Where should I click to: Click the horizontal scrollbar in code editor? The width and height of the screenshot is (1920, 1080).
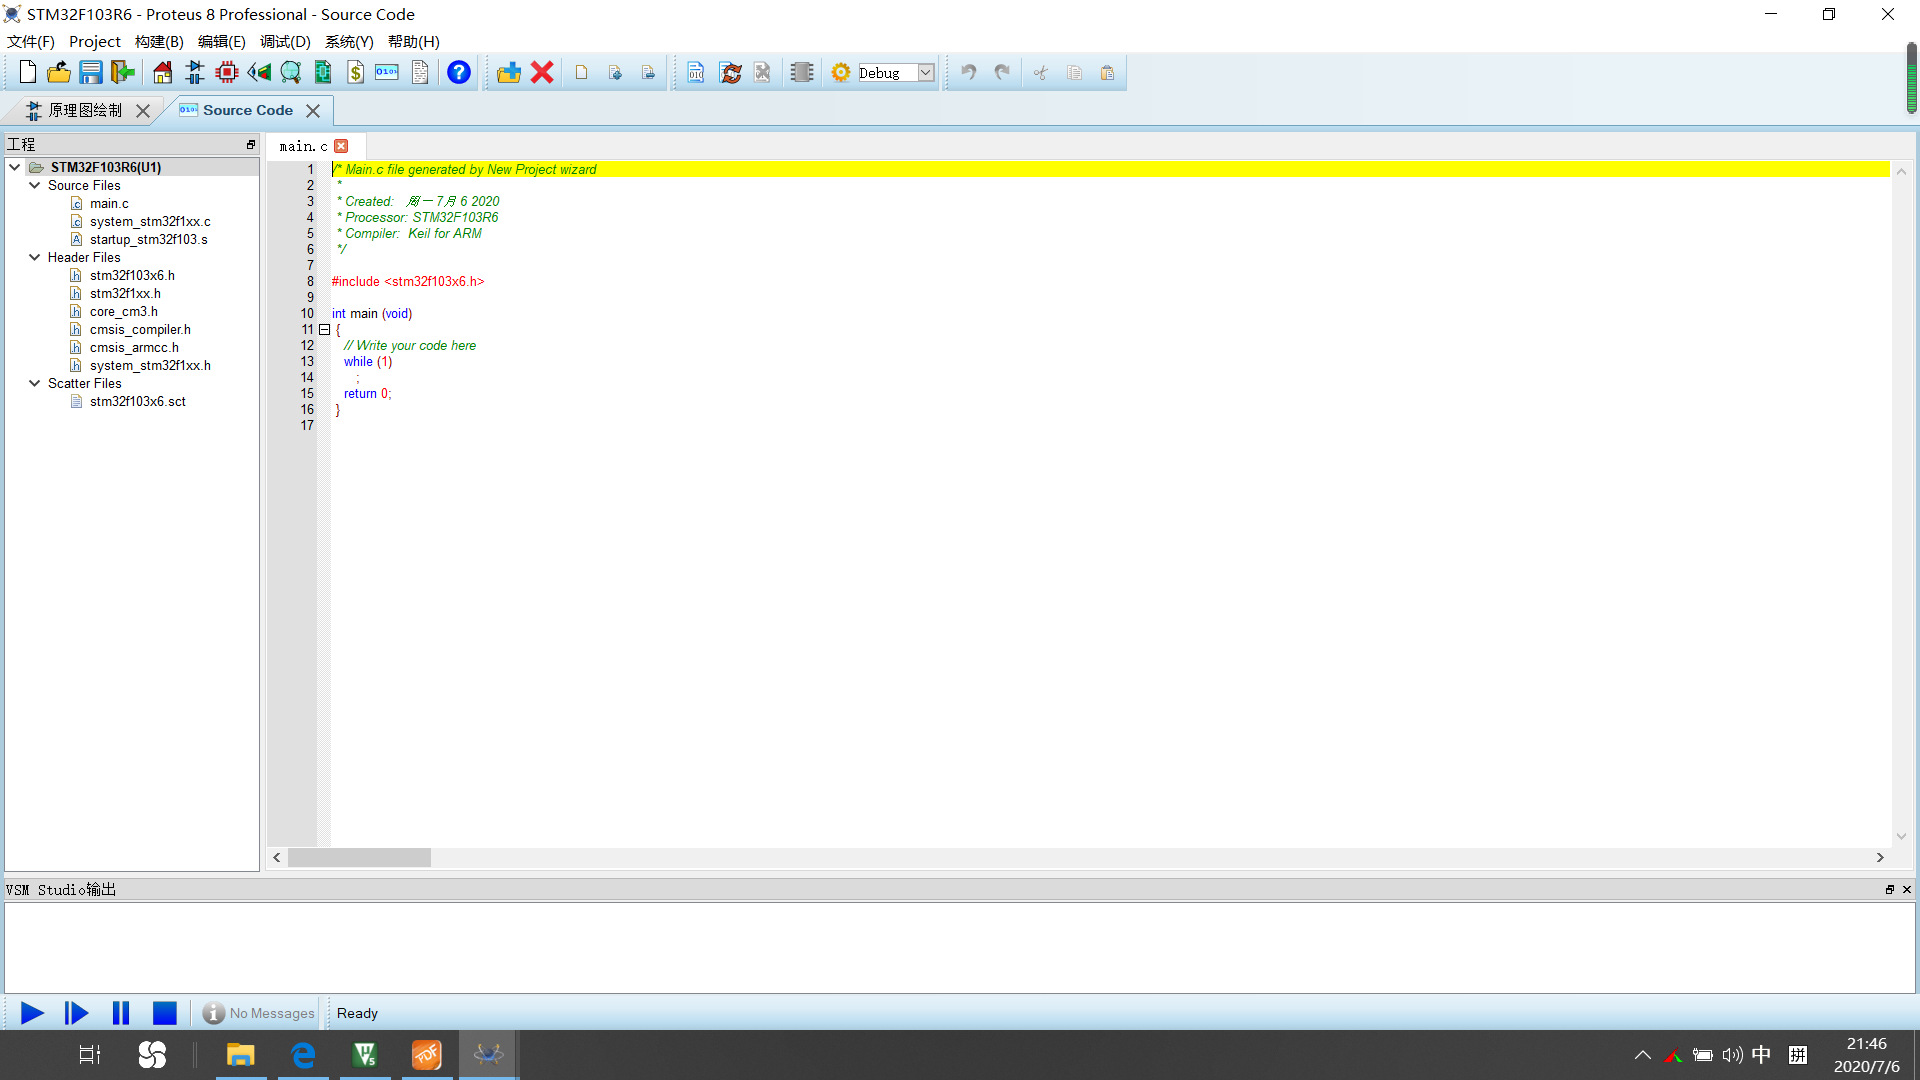point(359,857)
